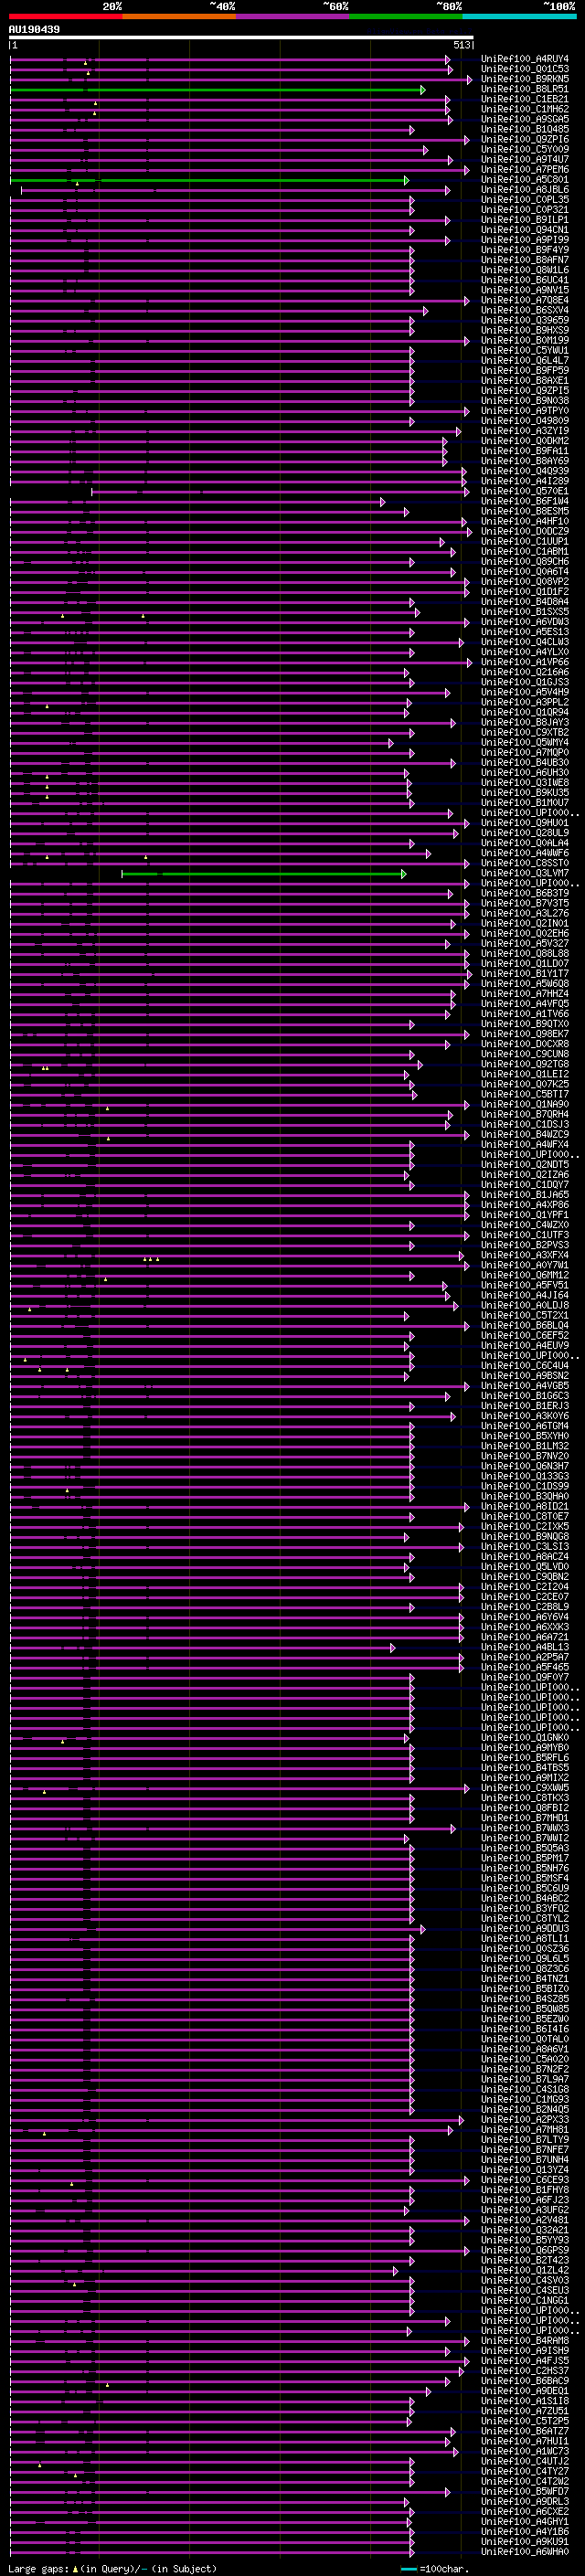The height and width of the screenshot is (2576, 585).
Task: Open hit UniRef100_B0M199
Action: [x=525, y=341]
